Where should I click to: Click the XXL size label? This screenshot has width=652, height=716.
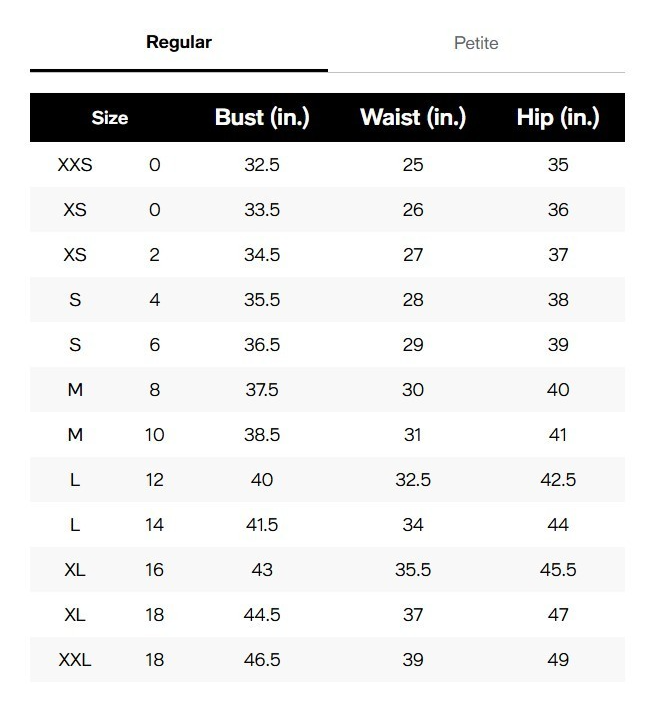[x=75, y=660]
